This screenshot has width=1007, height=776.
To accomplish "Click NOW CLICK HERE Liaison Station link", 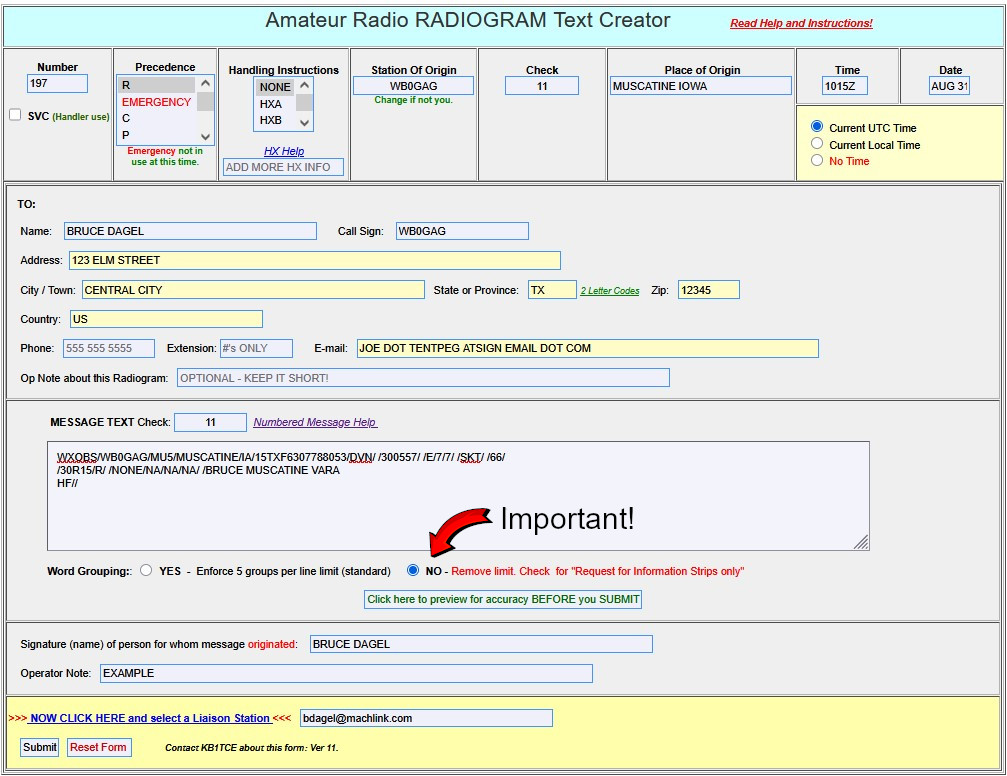I will (x=150, y=718).
